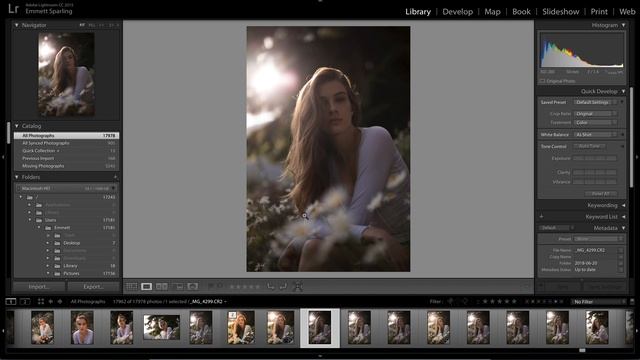Click the Lr application logo
The height and width of the screenshot is (360, 640).
(13, 9)
